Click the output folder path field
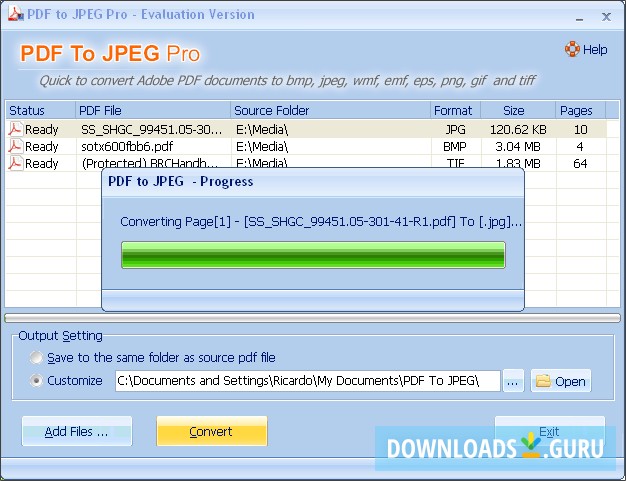 click(307, 381)
